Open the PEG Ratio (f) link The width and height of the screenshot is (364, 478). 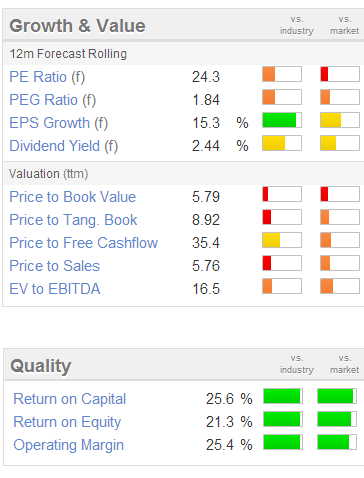[x=53, y=100]
